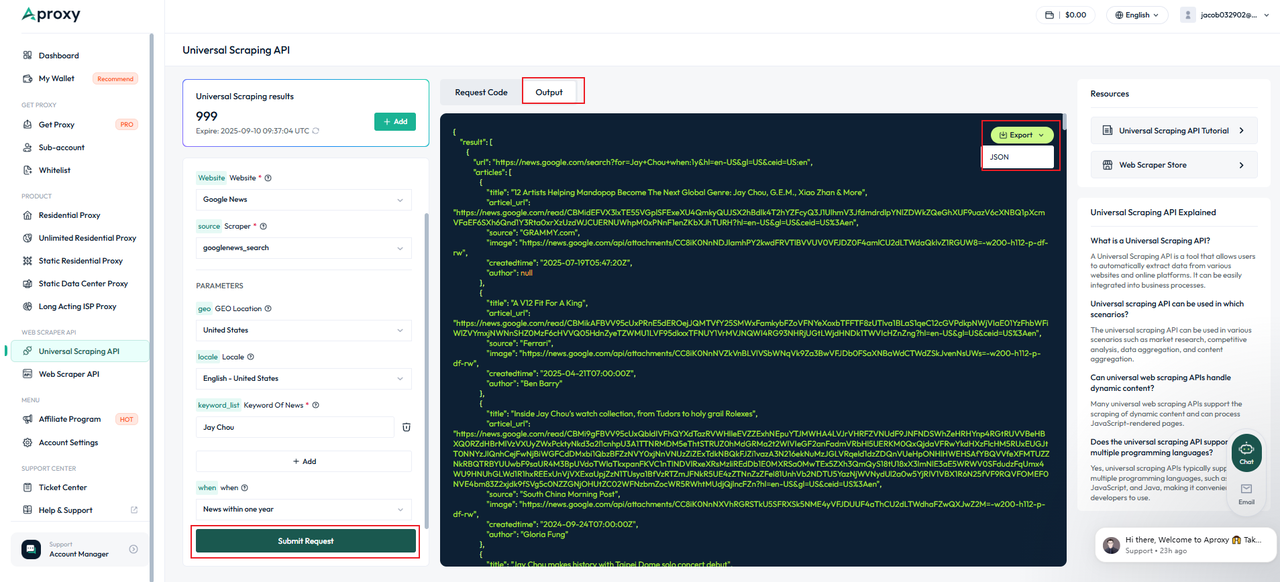The height and width of the screenshot is (582, 1280).
Task: Open Long Acting ISP Proxy
Action: point(77,307)
